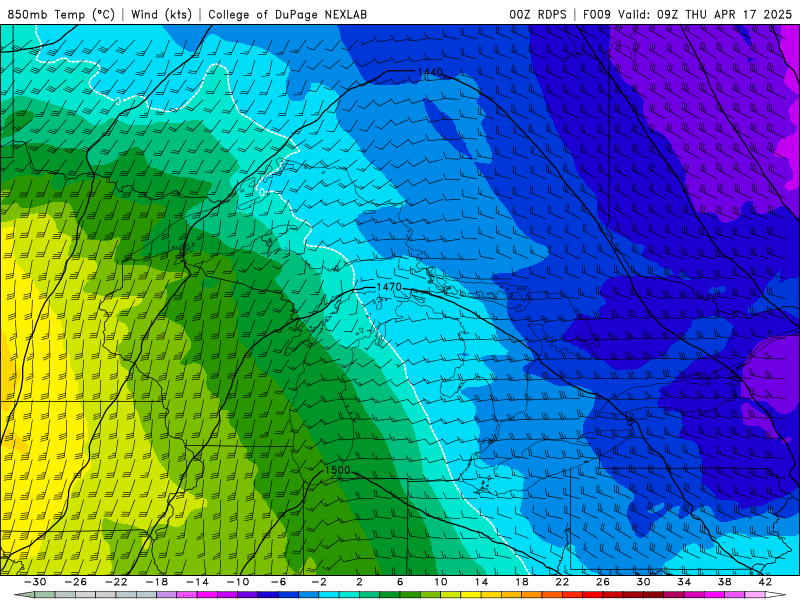Click the -2 value on the temperature scale
800x600 pixels.
[x=319, y=582]
